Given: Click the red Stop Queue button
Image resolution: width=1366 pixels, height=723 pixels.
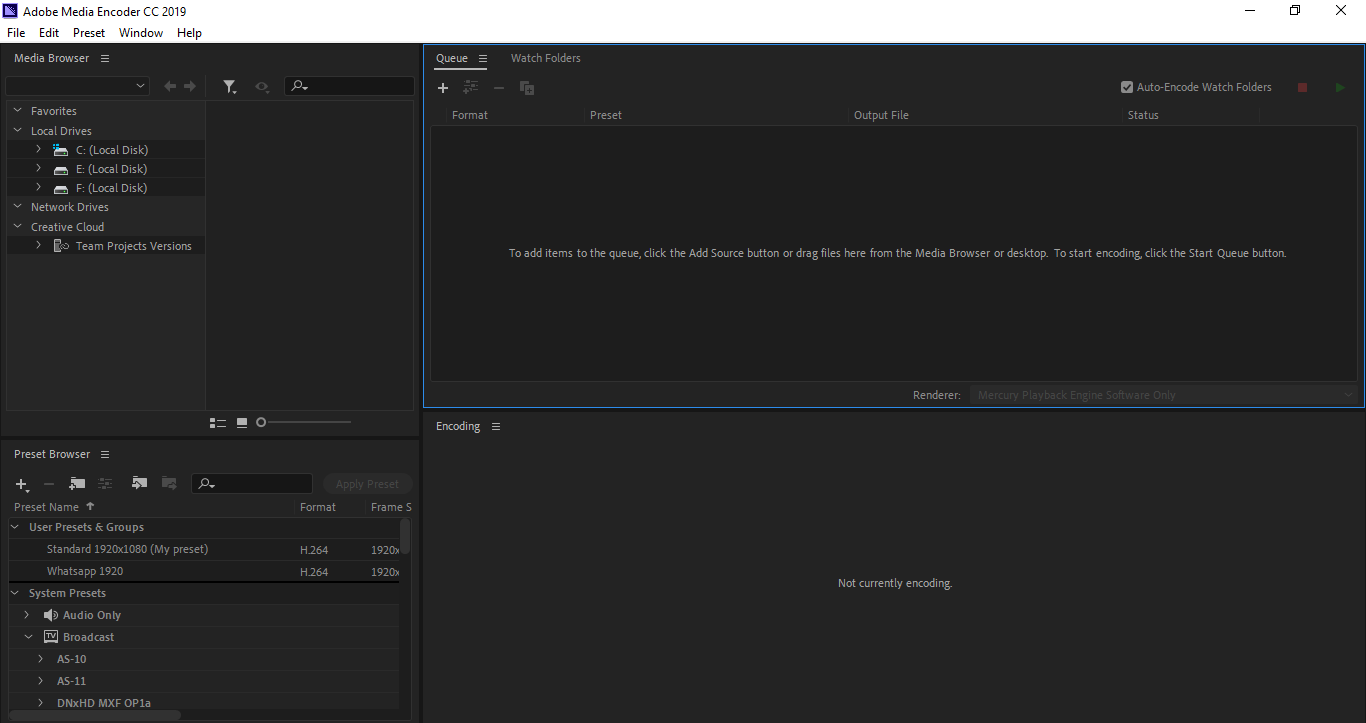Looking at the screenshot, I should [x=1302, y=88].
